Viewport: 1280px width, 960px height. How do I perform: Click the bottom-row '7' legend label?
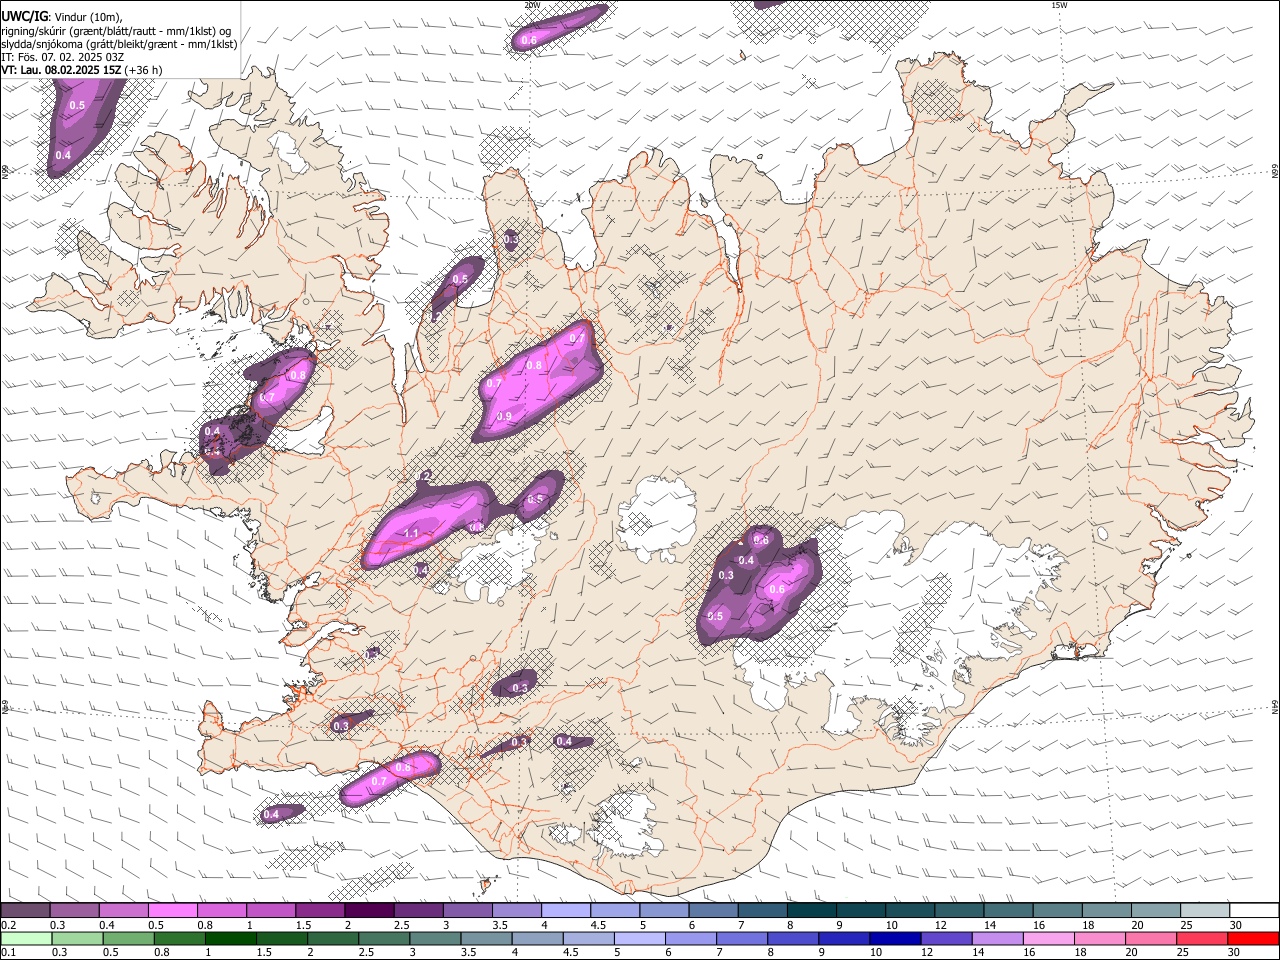[718, 952]
